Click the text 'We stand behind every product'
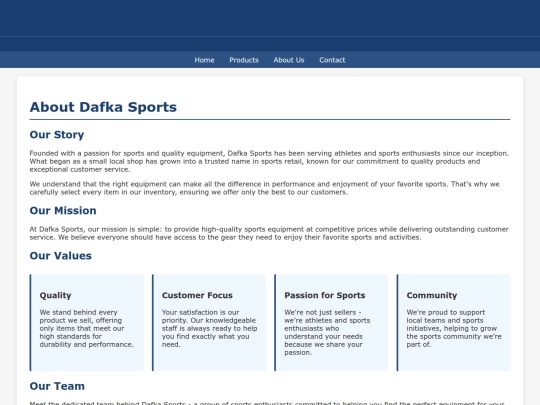Viewport: 540px width, 405px height. click(86, 328)
